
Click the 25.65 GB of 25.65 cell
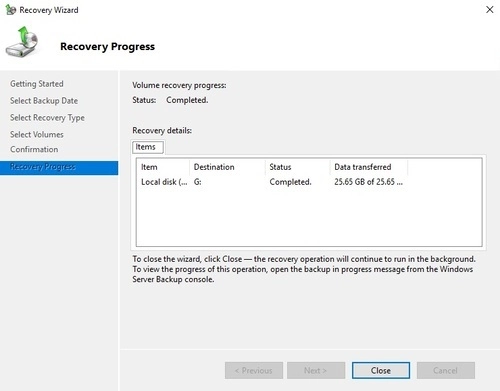tap(368, 182)
